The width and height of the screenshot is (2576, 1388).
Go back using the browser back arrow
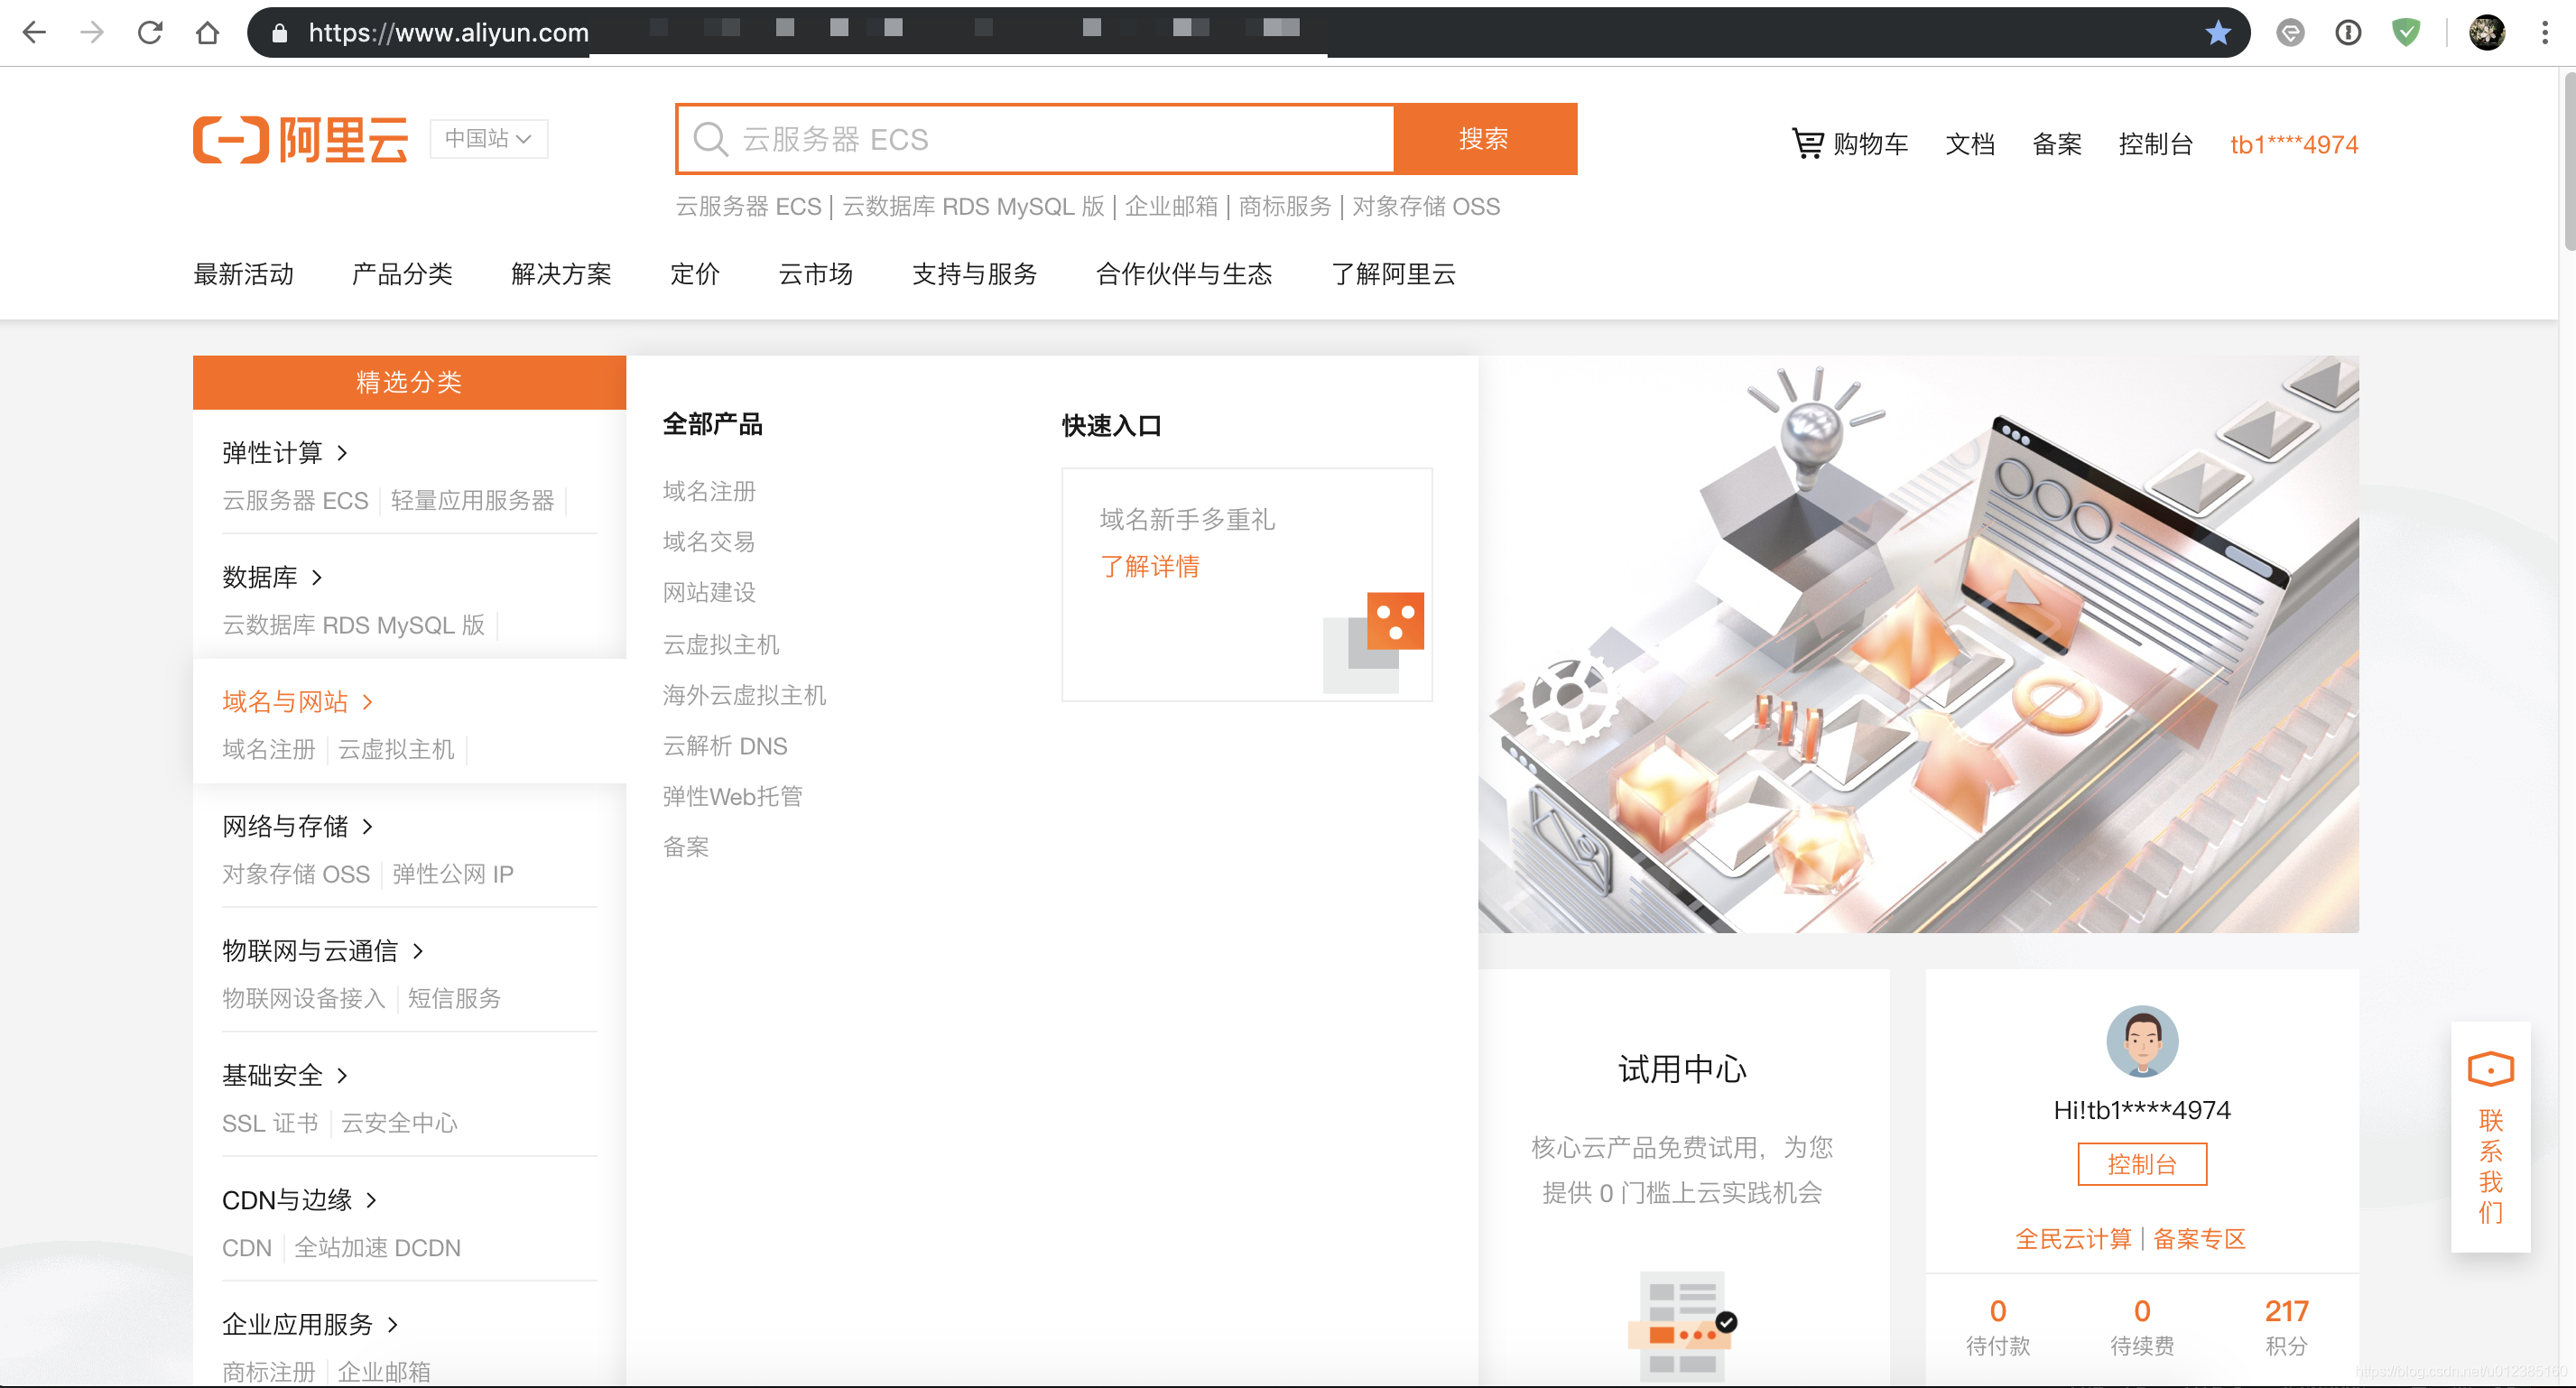[x=34, y=32]
